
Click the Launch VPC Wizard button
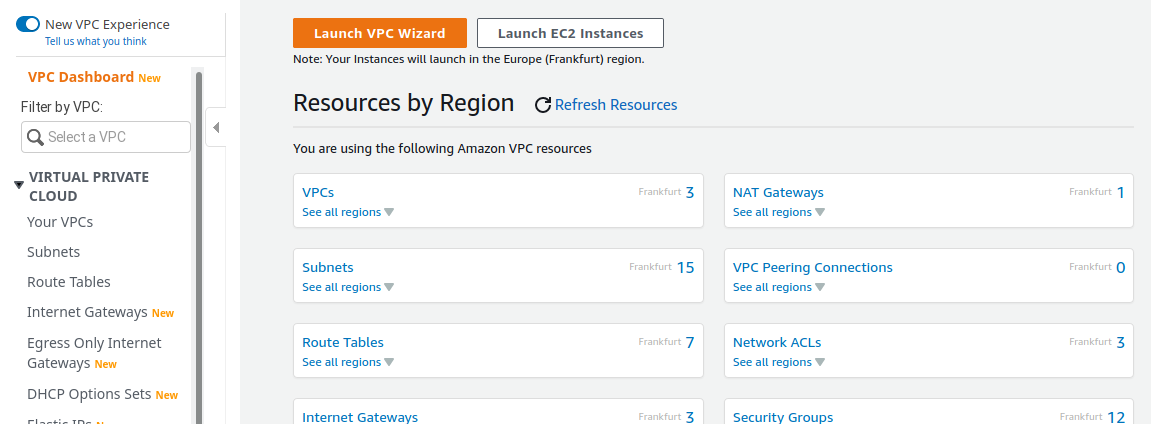tap(380, 33)
